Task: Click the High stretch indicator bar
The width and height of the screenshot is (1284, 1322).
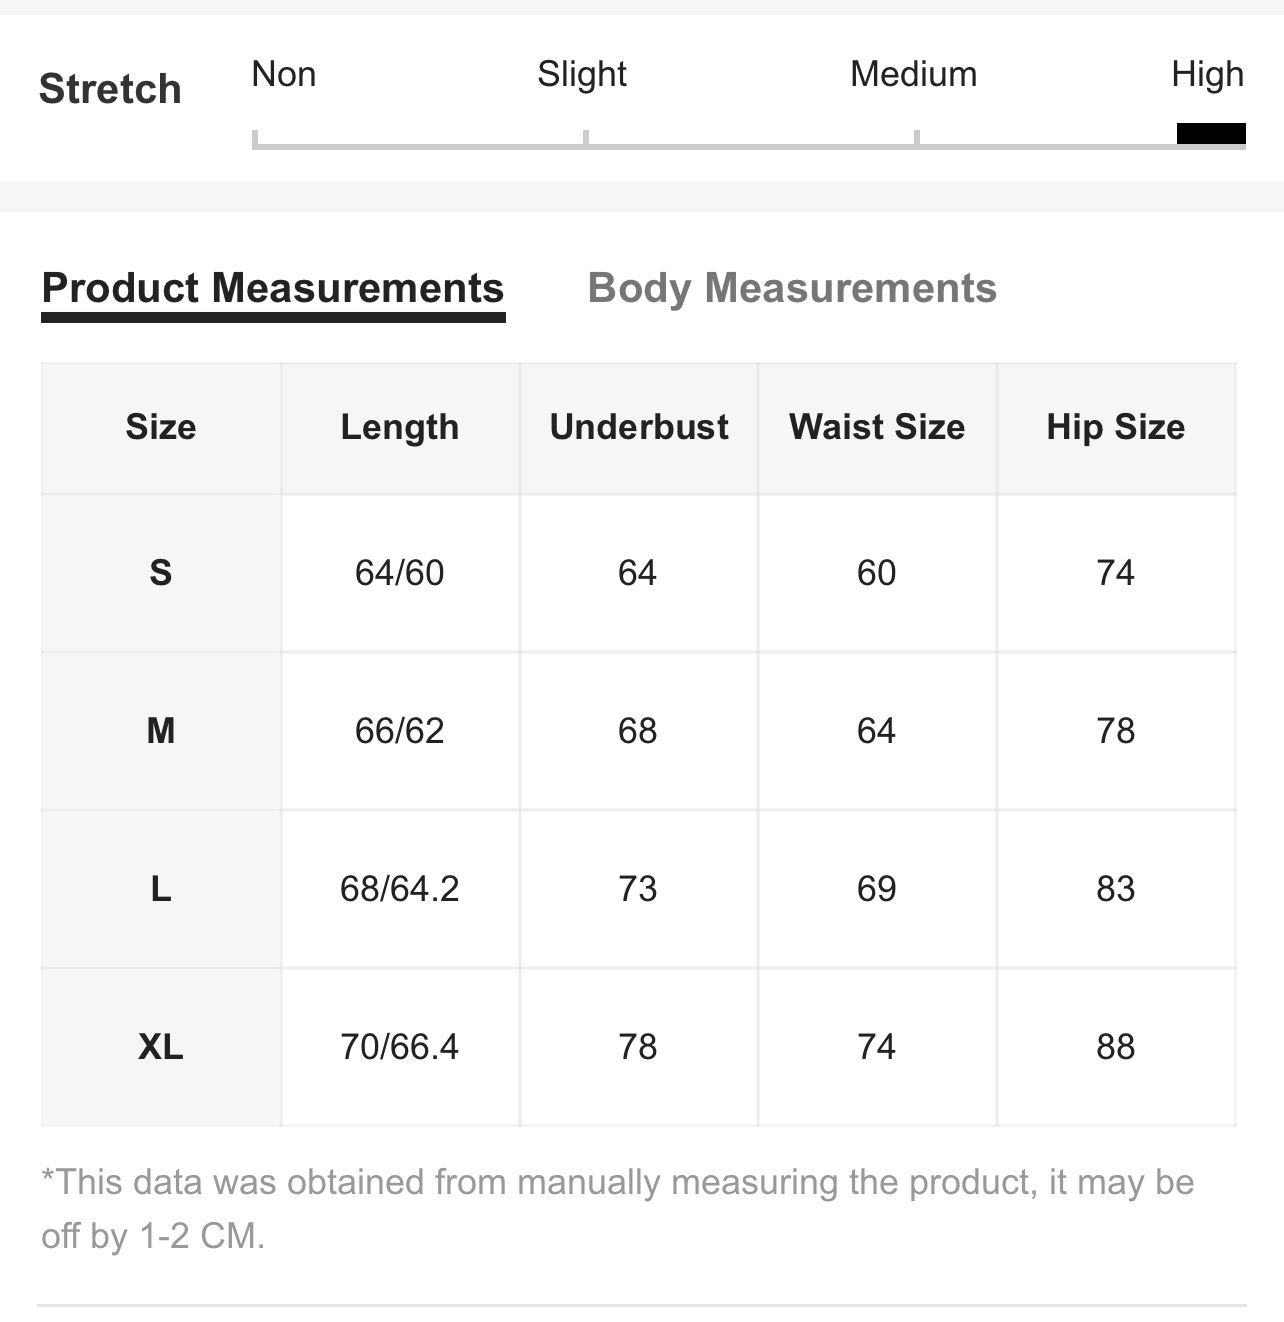Action: tap(1211, 133)
